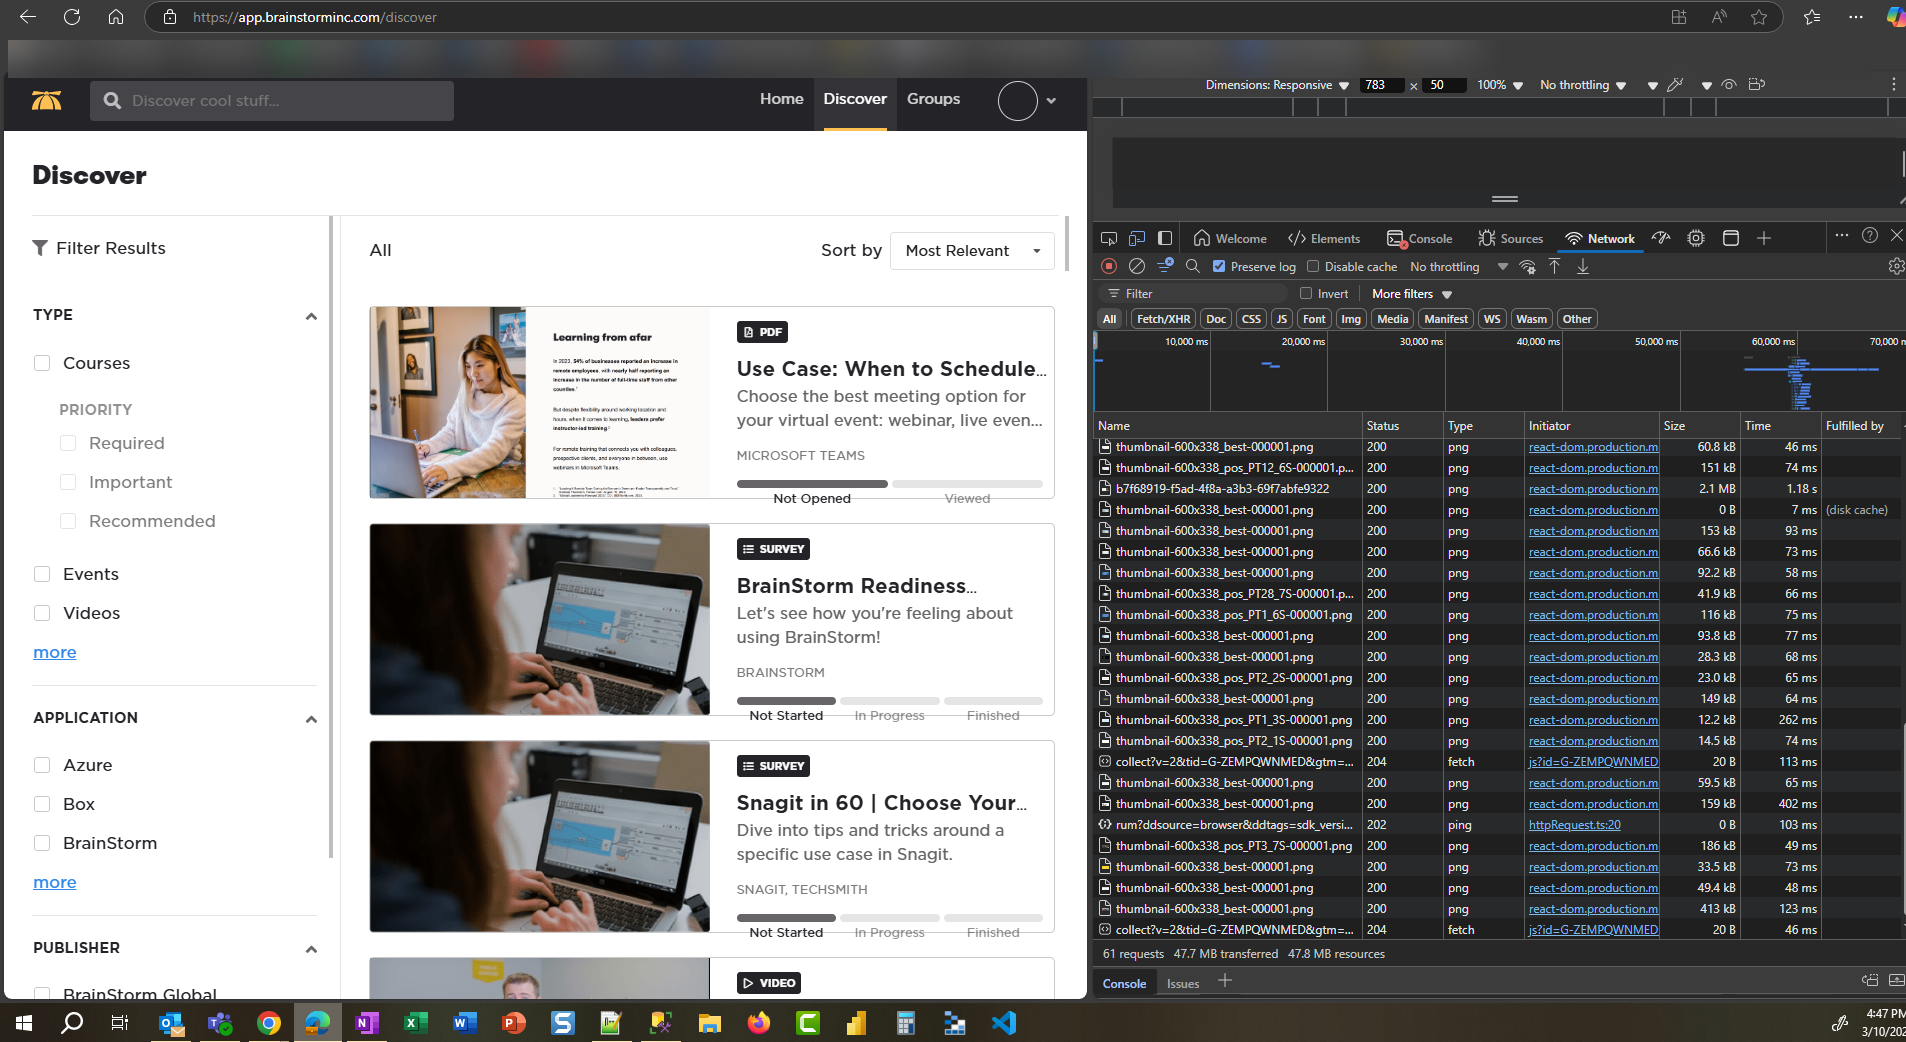This screenshot has height=1042, width=1906.
Task: Import HAR file with the upload arrow
Action: coord(1555,266)
